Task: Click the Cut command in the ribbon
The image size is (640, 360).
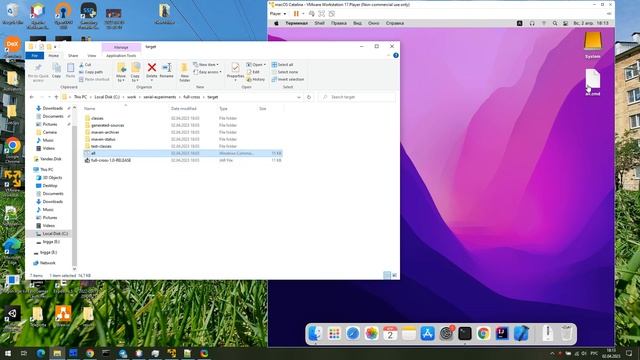Action: (85, 64)
